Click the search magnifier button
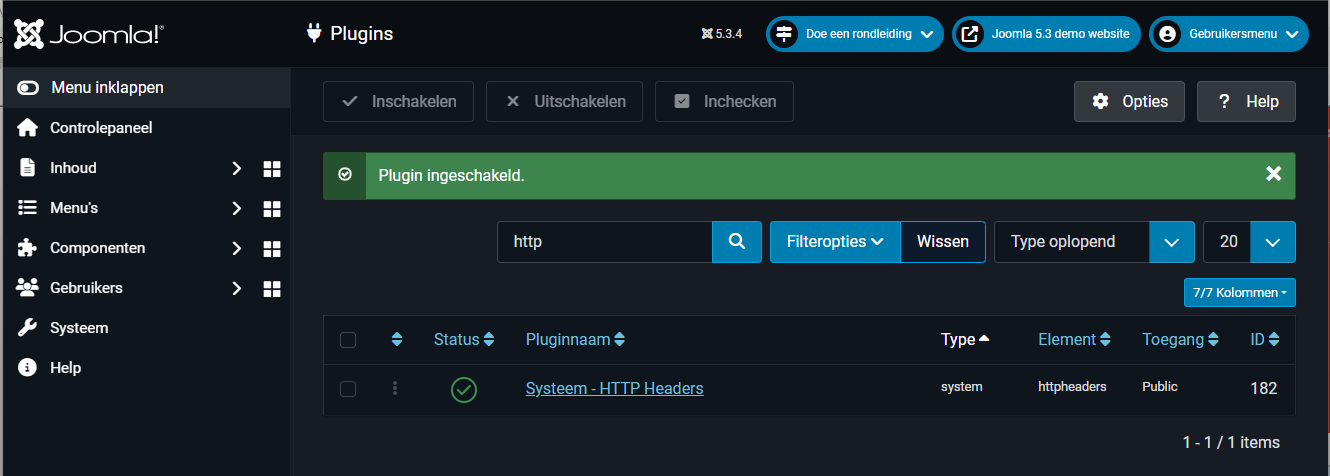1330x476 pixels. click(x=737, y=242)
